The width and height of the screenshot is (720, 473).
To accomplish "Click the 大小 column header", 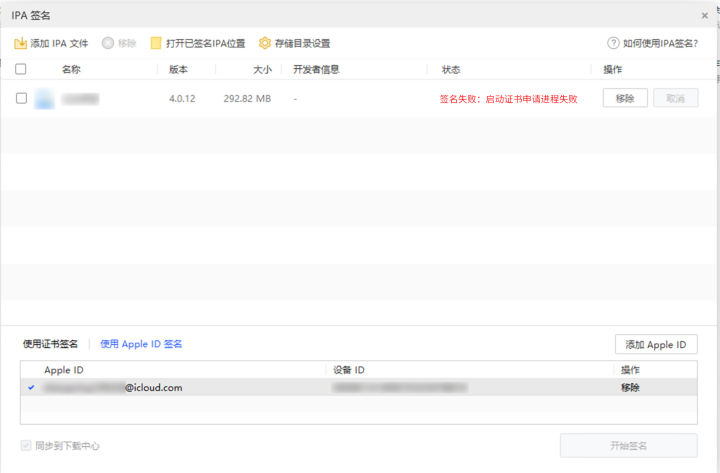I will pos(262,69).
